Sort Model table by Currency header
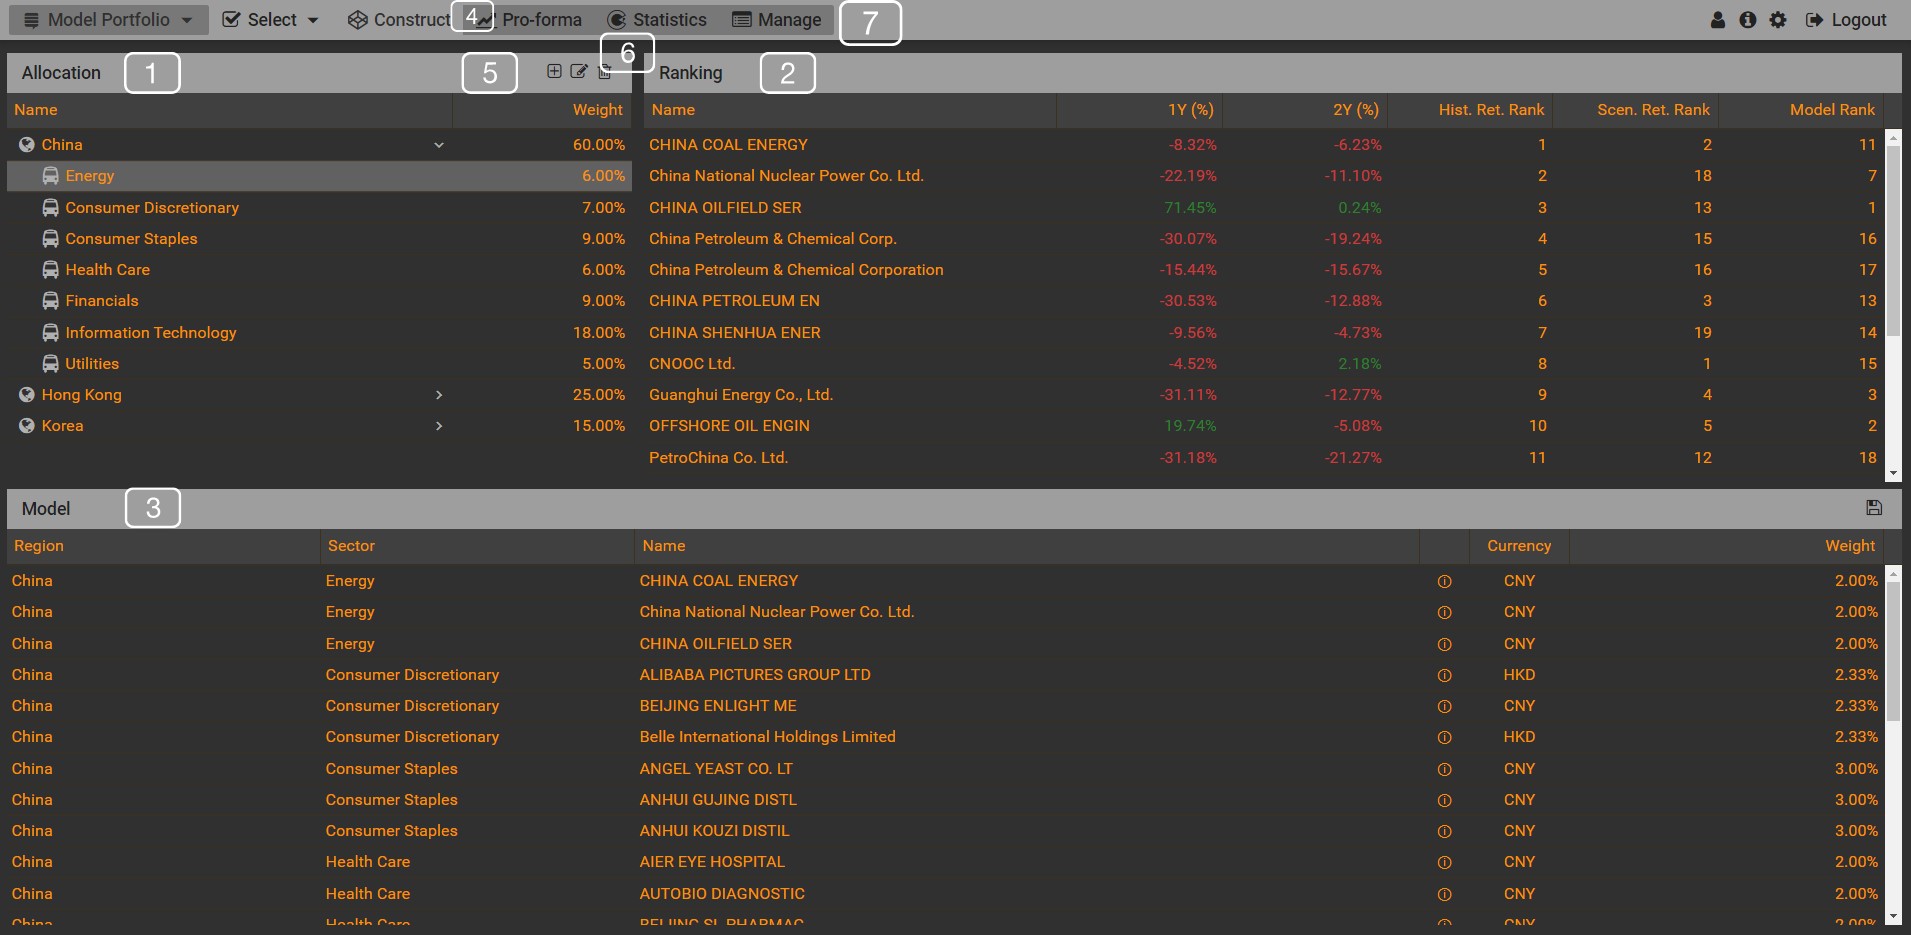This screenshot has height=935, width=1911. pos(1519,546)
